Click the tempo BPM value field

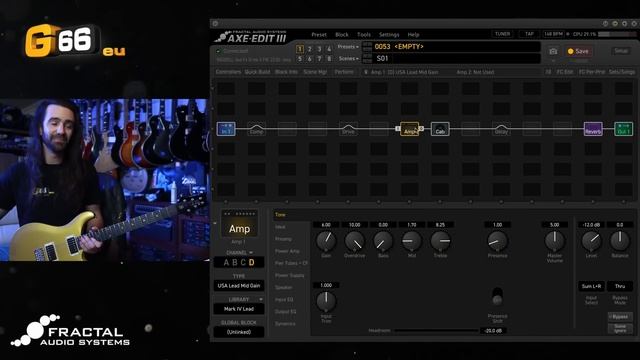pyautogui.click(x=554, y=34)
